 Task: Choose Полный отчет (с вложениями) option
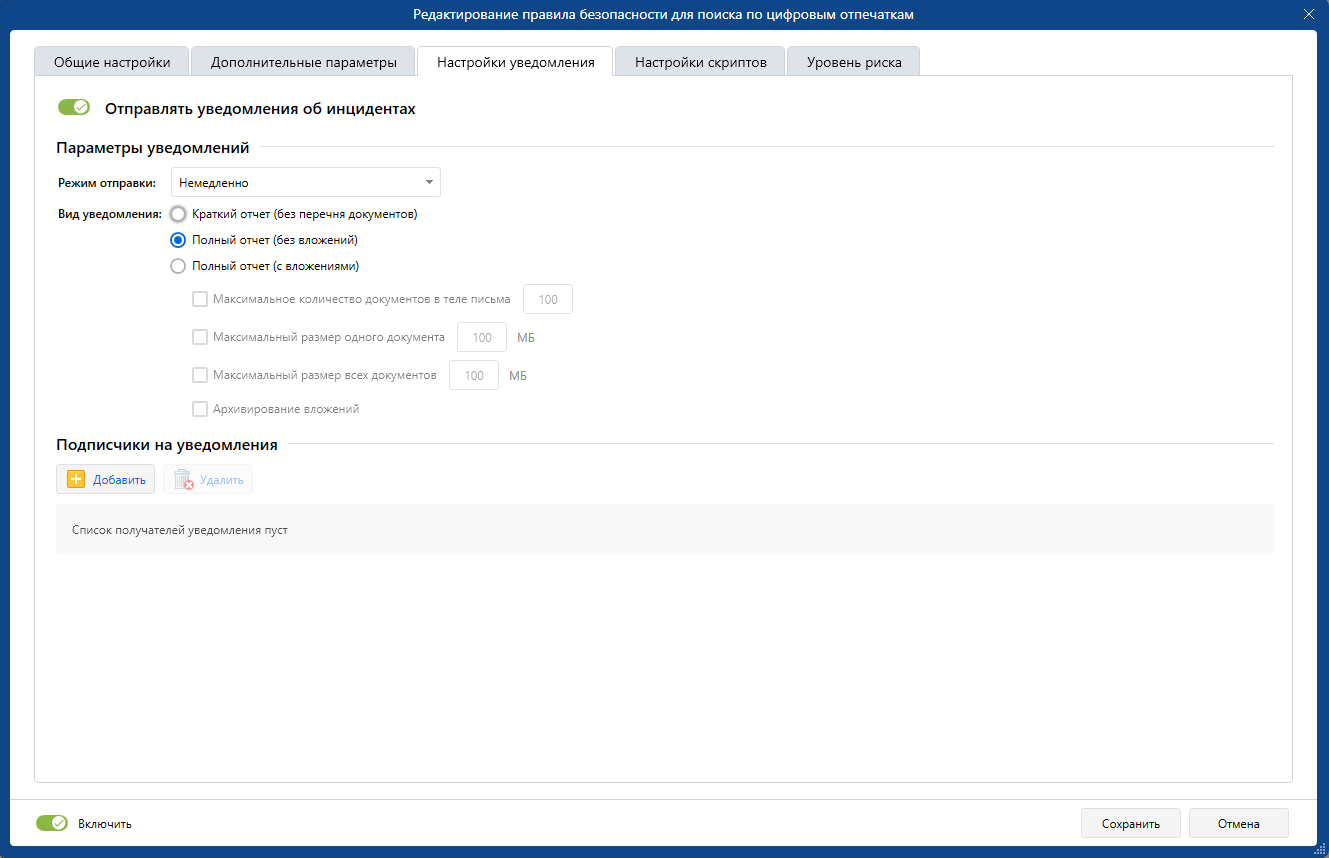coord(178,266)
